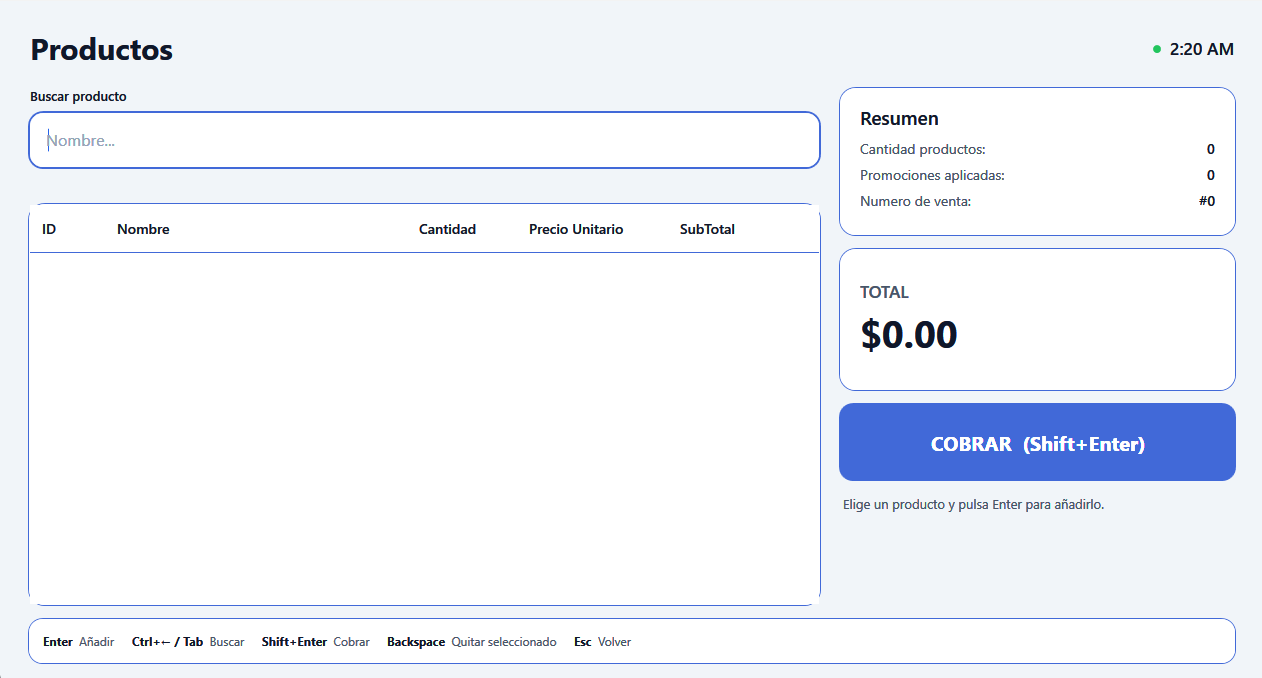Click the COBRAR (Shift+Enter) button
The width and height of the screenshot is (1262, 678).
1037,442
